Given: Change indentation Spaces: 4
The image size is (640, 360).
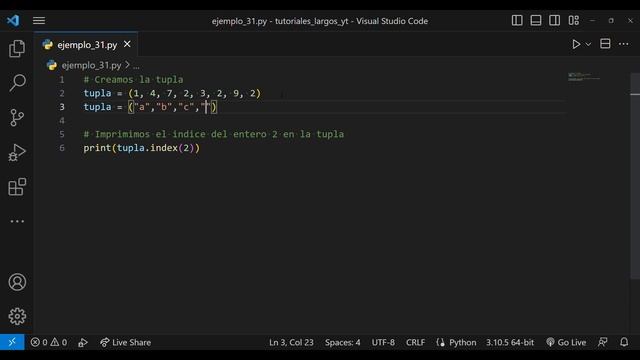Looking at the screenshot, I should (342, 342).
